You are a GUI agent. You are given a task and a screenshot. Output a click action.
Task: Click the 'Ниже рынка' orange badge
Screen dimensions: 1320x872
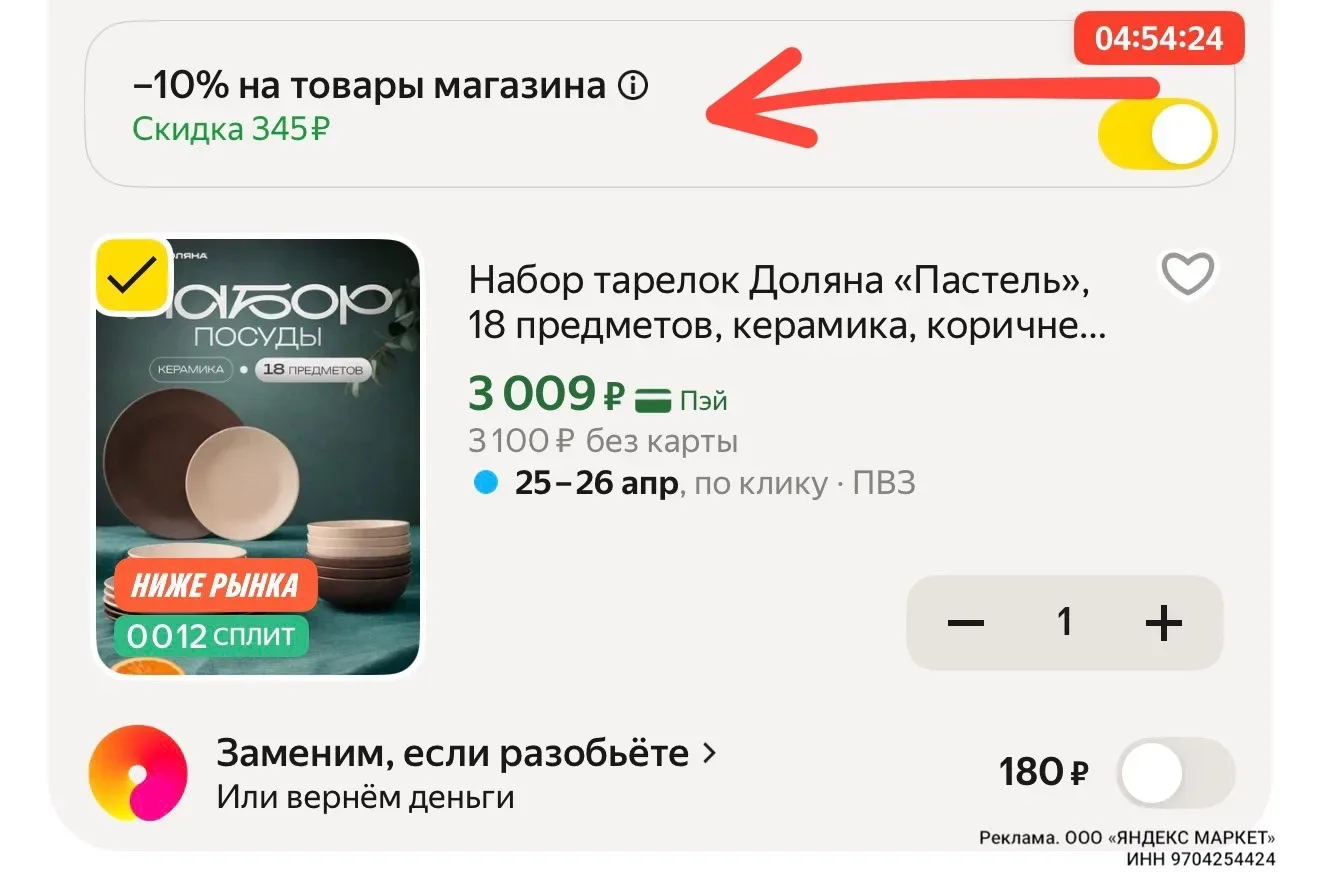point(215,585)
